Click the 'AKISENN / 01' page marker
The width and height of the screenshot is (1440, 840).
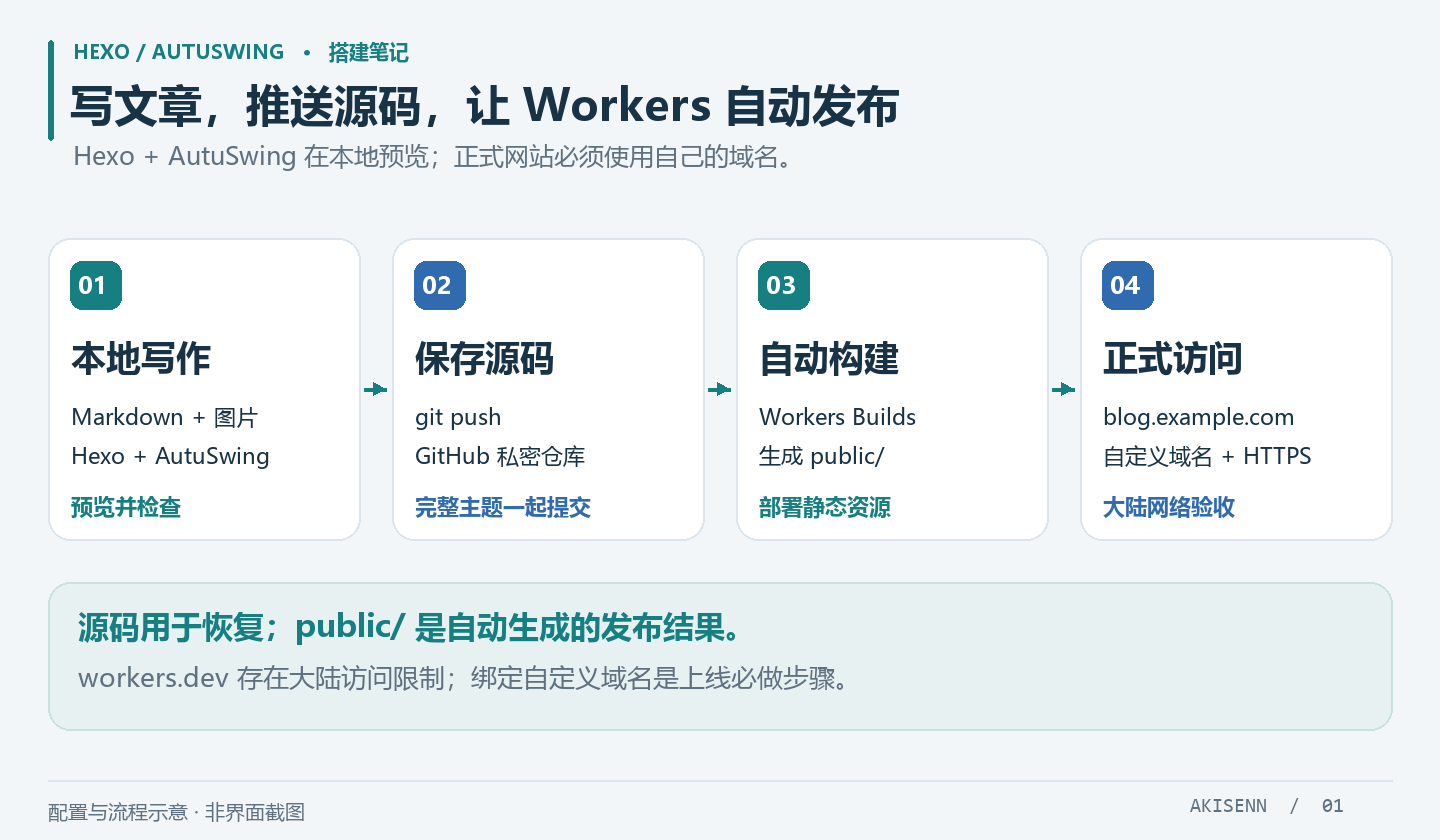[x=1267, y=806]
